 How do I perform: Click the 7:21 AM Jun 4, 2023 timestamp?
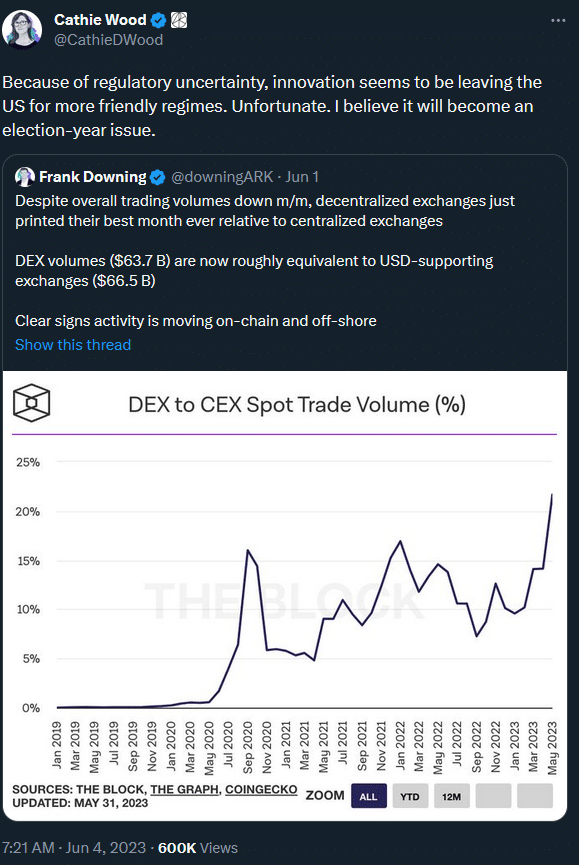(74, 848)
